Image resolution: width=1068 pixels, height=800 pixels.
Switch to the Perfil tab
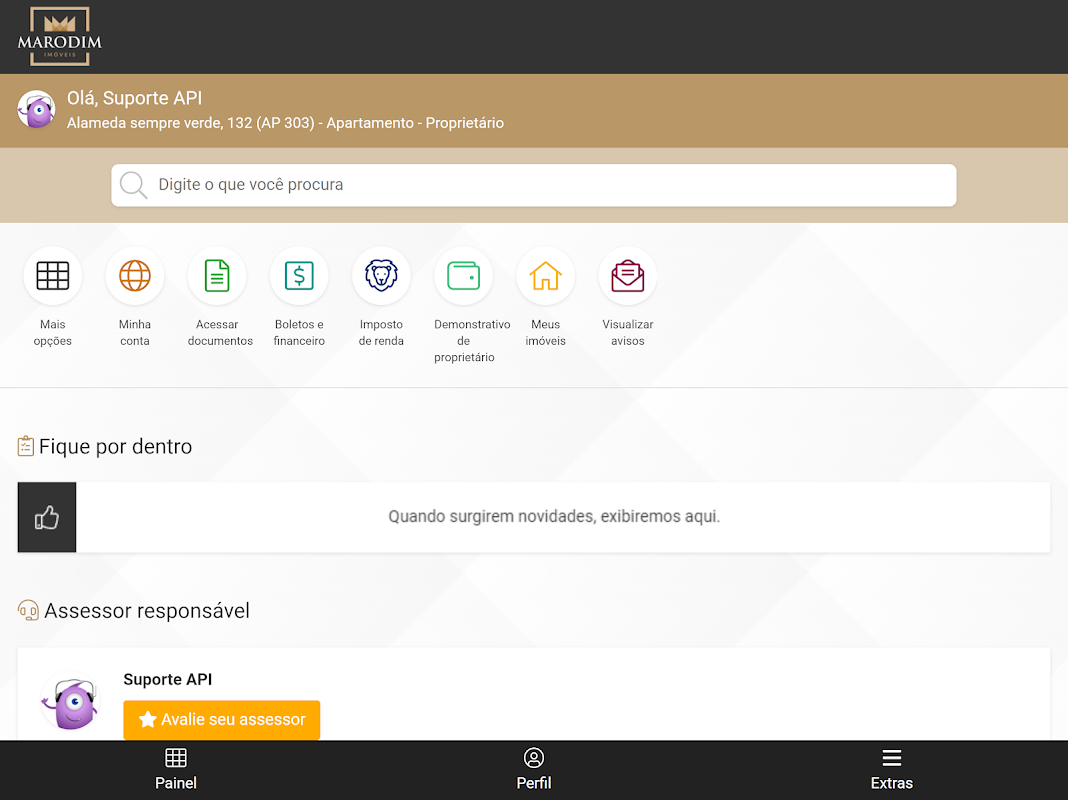click(533, 770)
